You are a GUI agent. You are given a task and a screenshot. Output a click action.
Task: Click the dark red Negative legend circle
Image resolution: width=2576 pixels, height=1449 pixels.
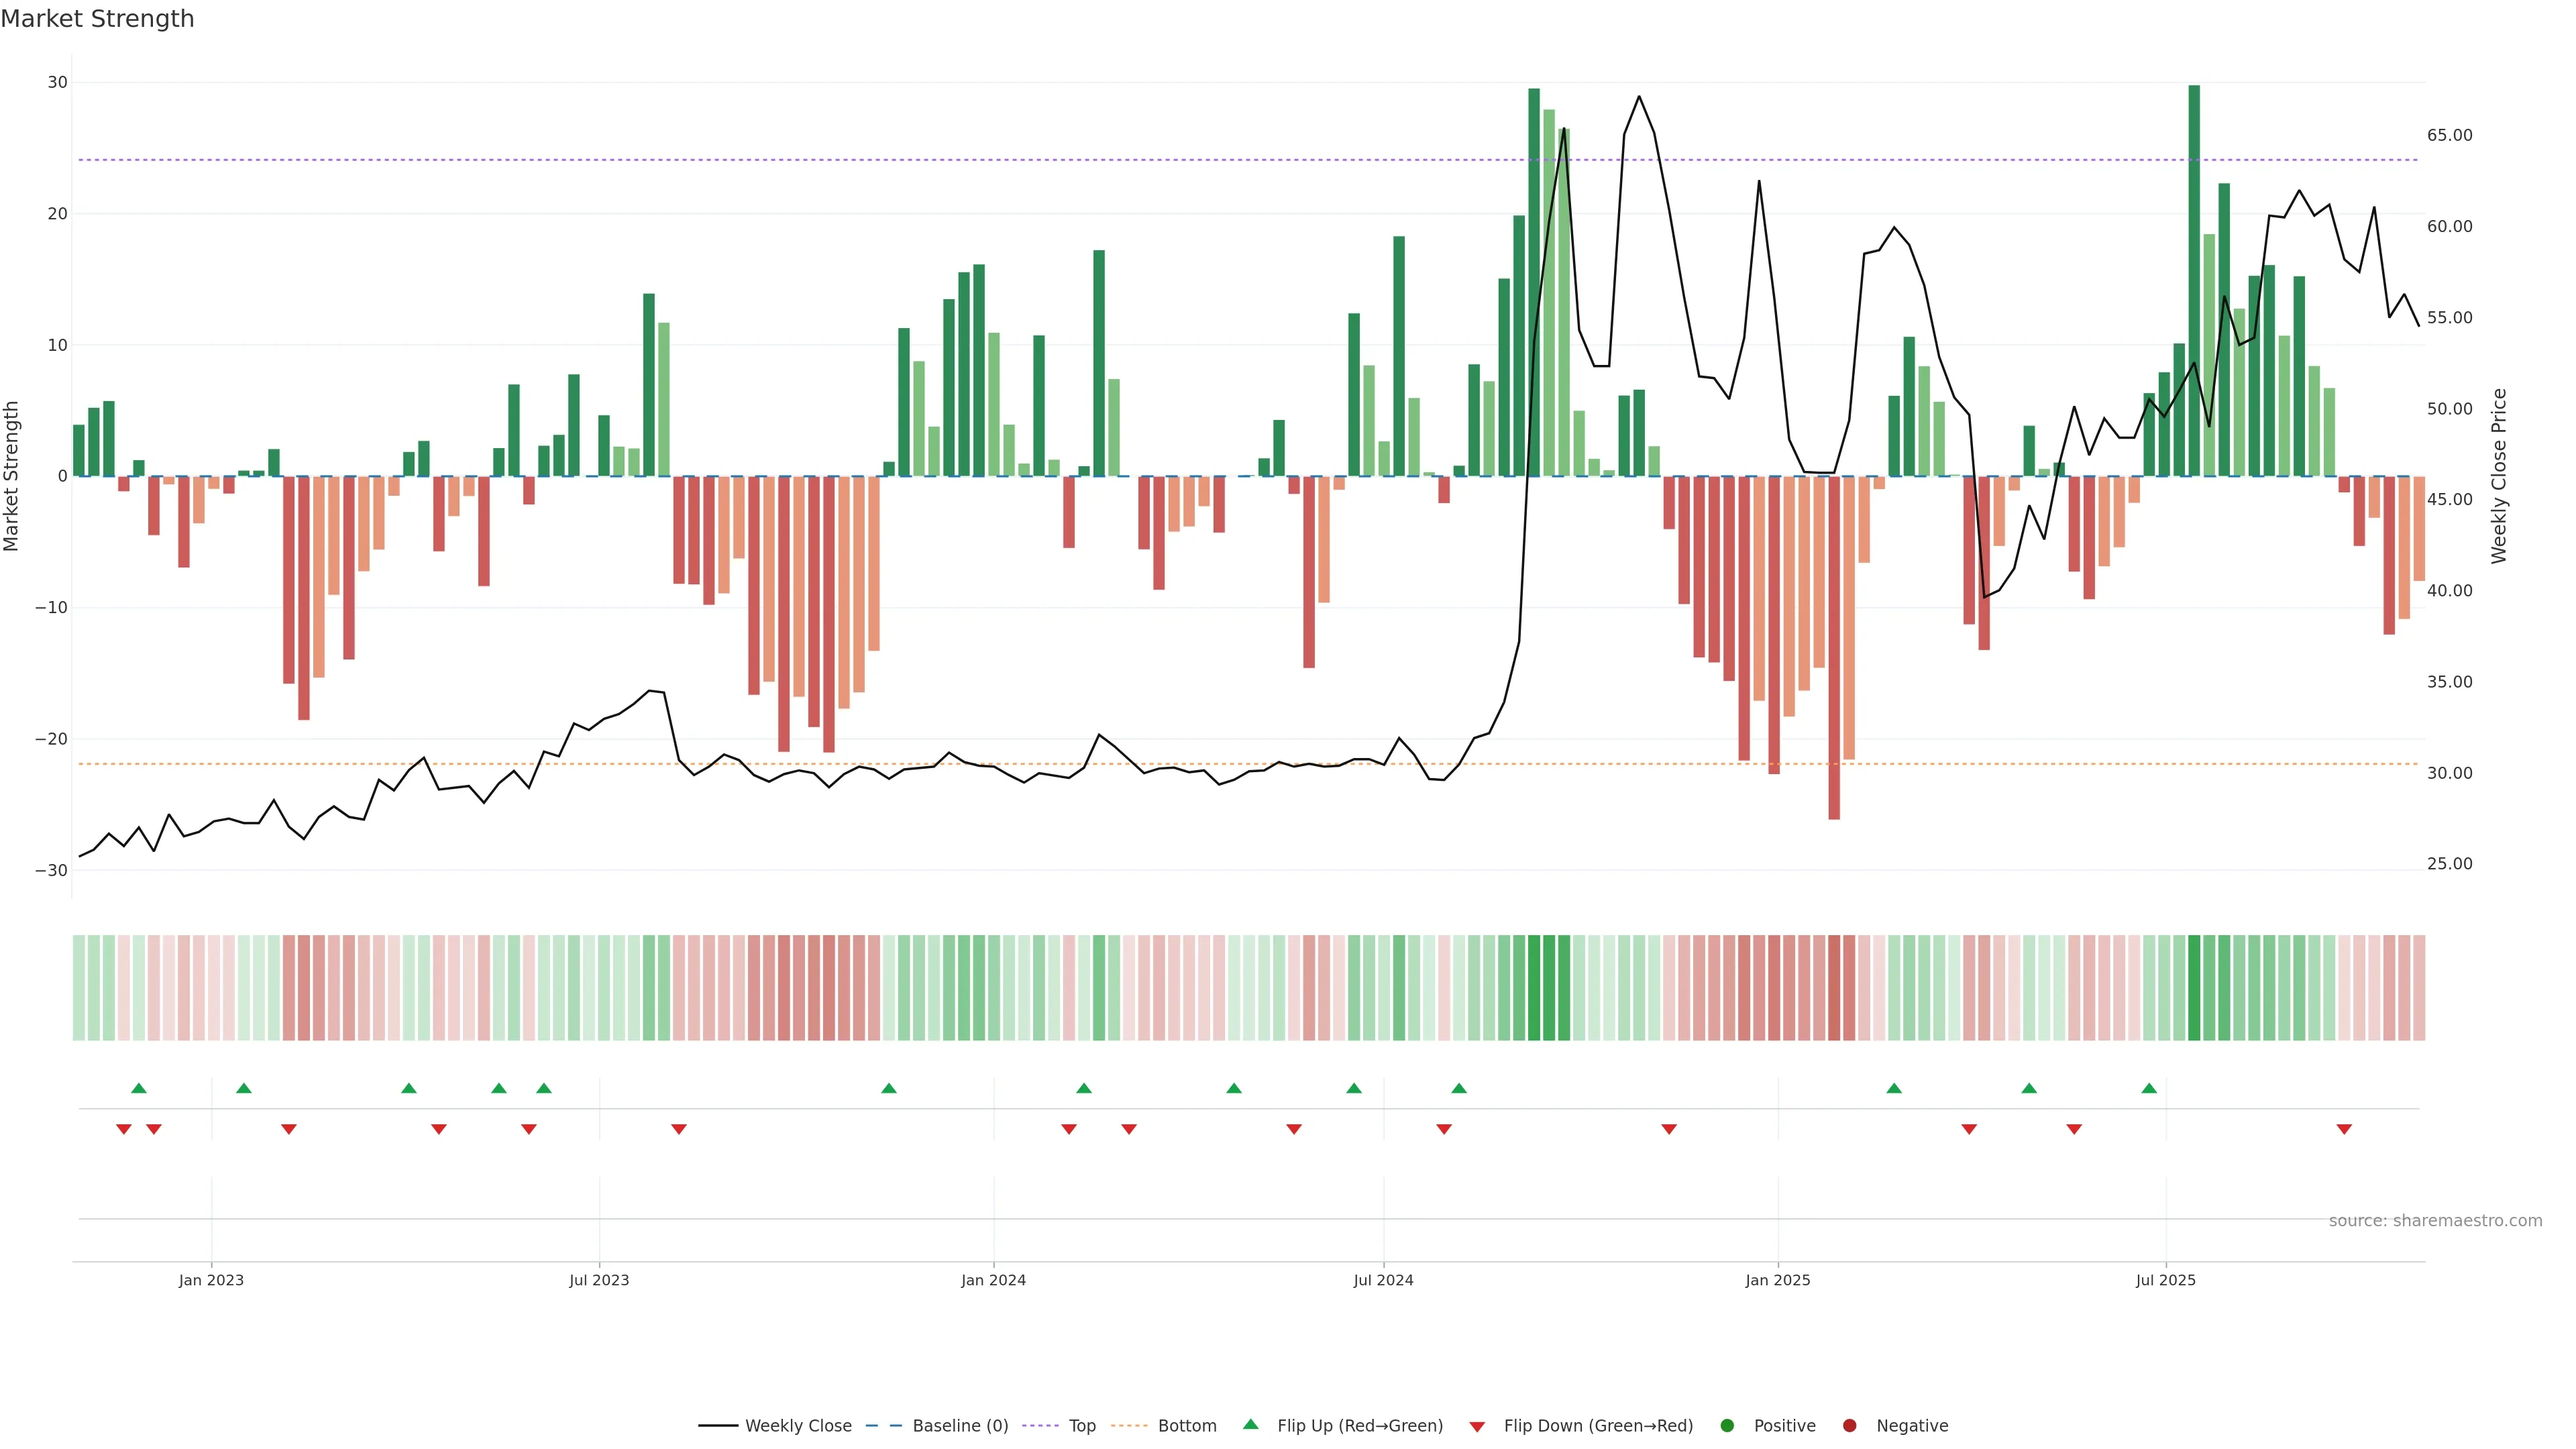click(x=1849, y=1426)
